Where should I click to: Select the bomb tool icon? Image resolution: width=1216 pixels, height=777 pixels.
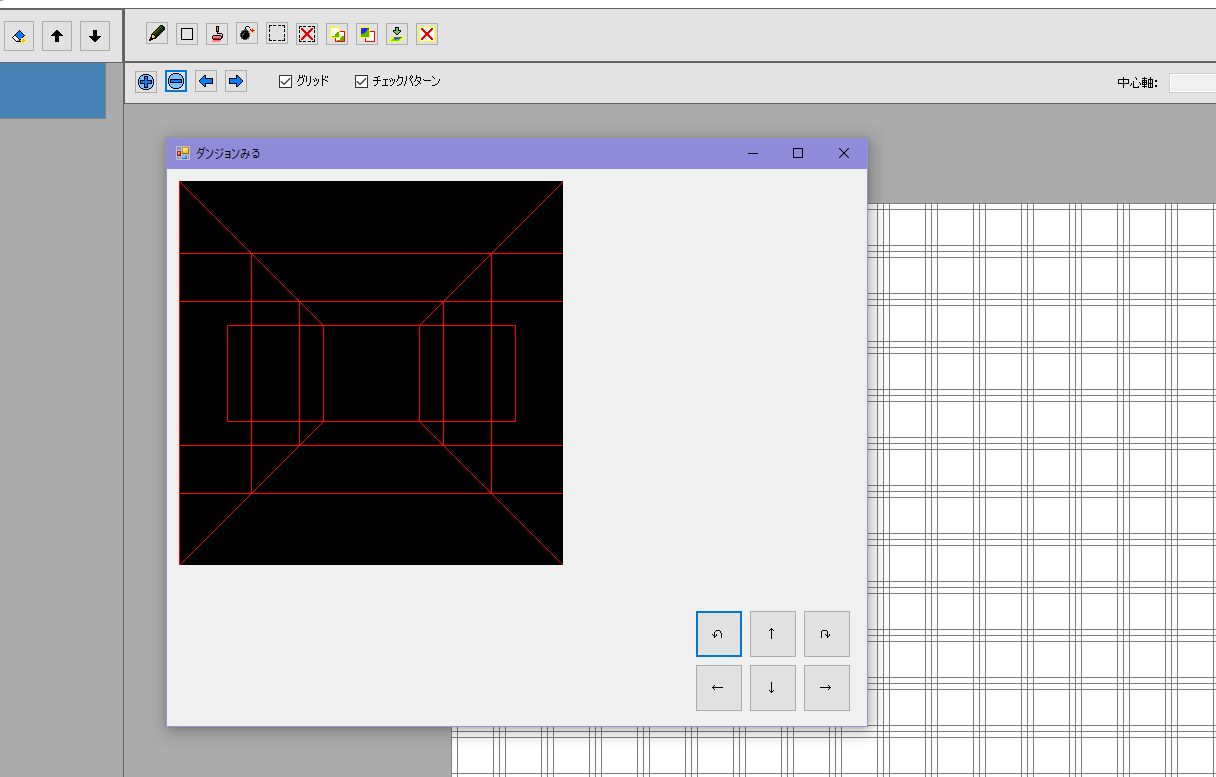(247, 34)
